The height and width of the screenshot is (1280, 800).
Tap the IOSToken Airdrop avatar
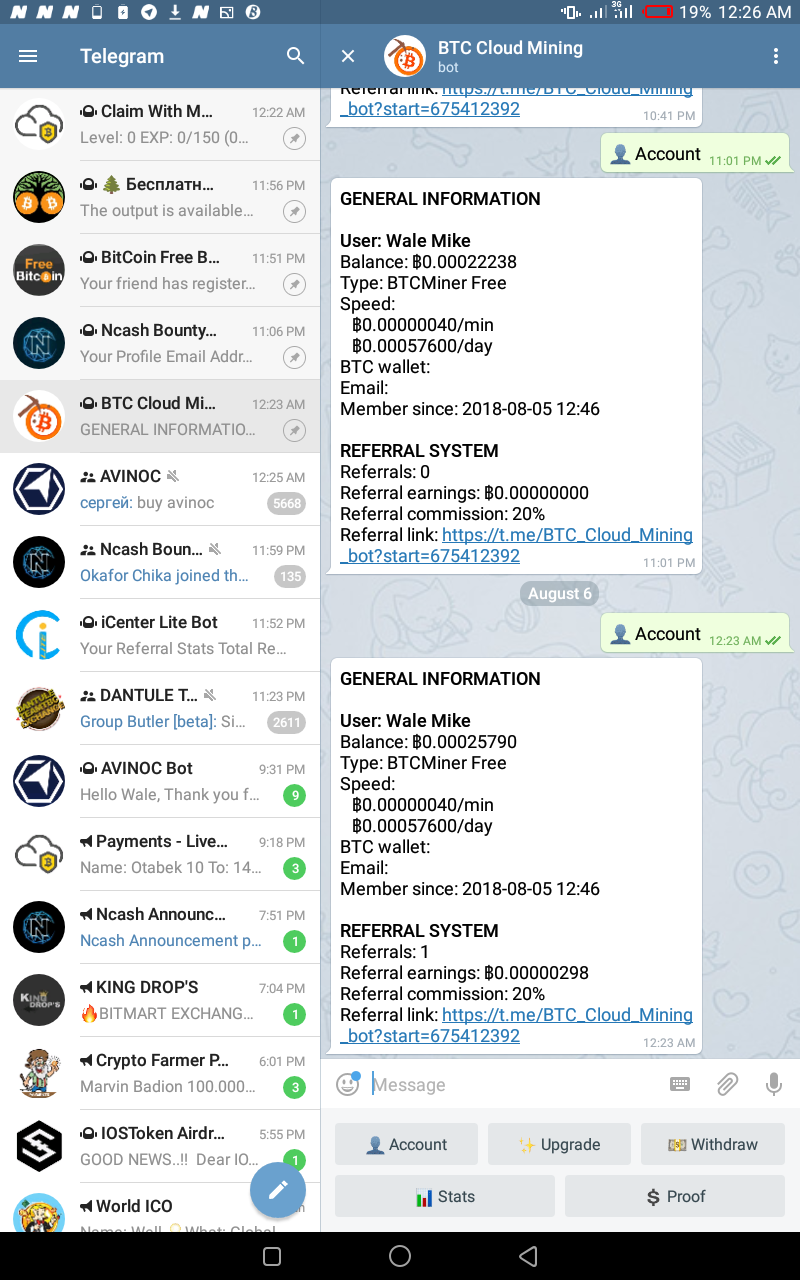(39, 1146)
